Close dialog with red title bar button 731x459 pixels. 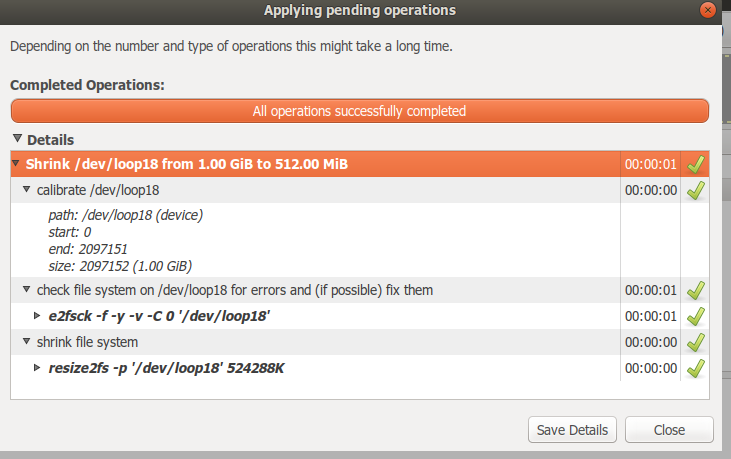point(708,10)
